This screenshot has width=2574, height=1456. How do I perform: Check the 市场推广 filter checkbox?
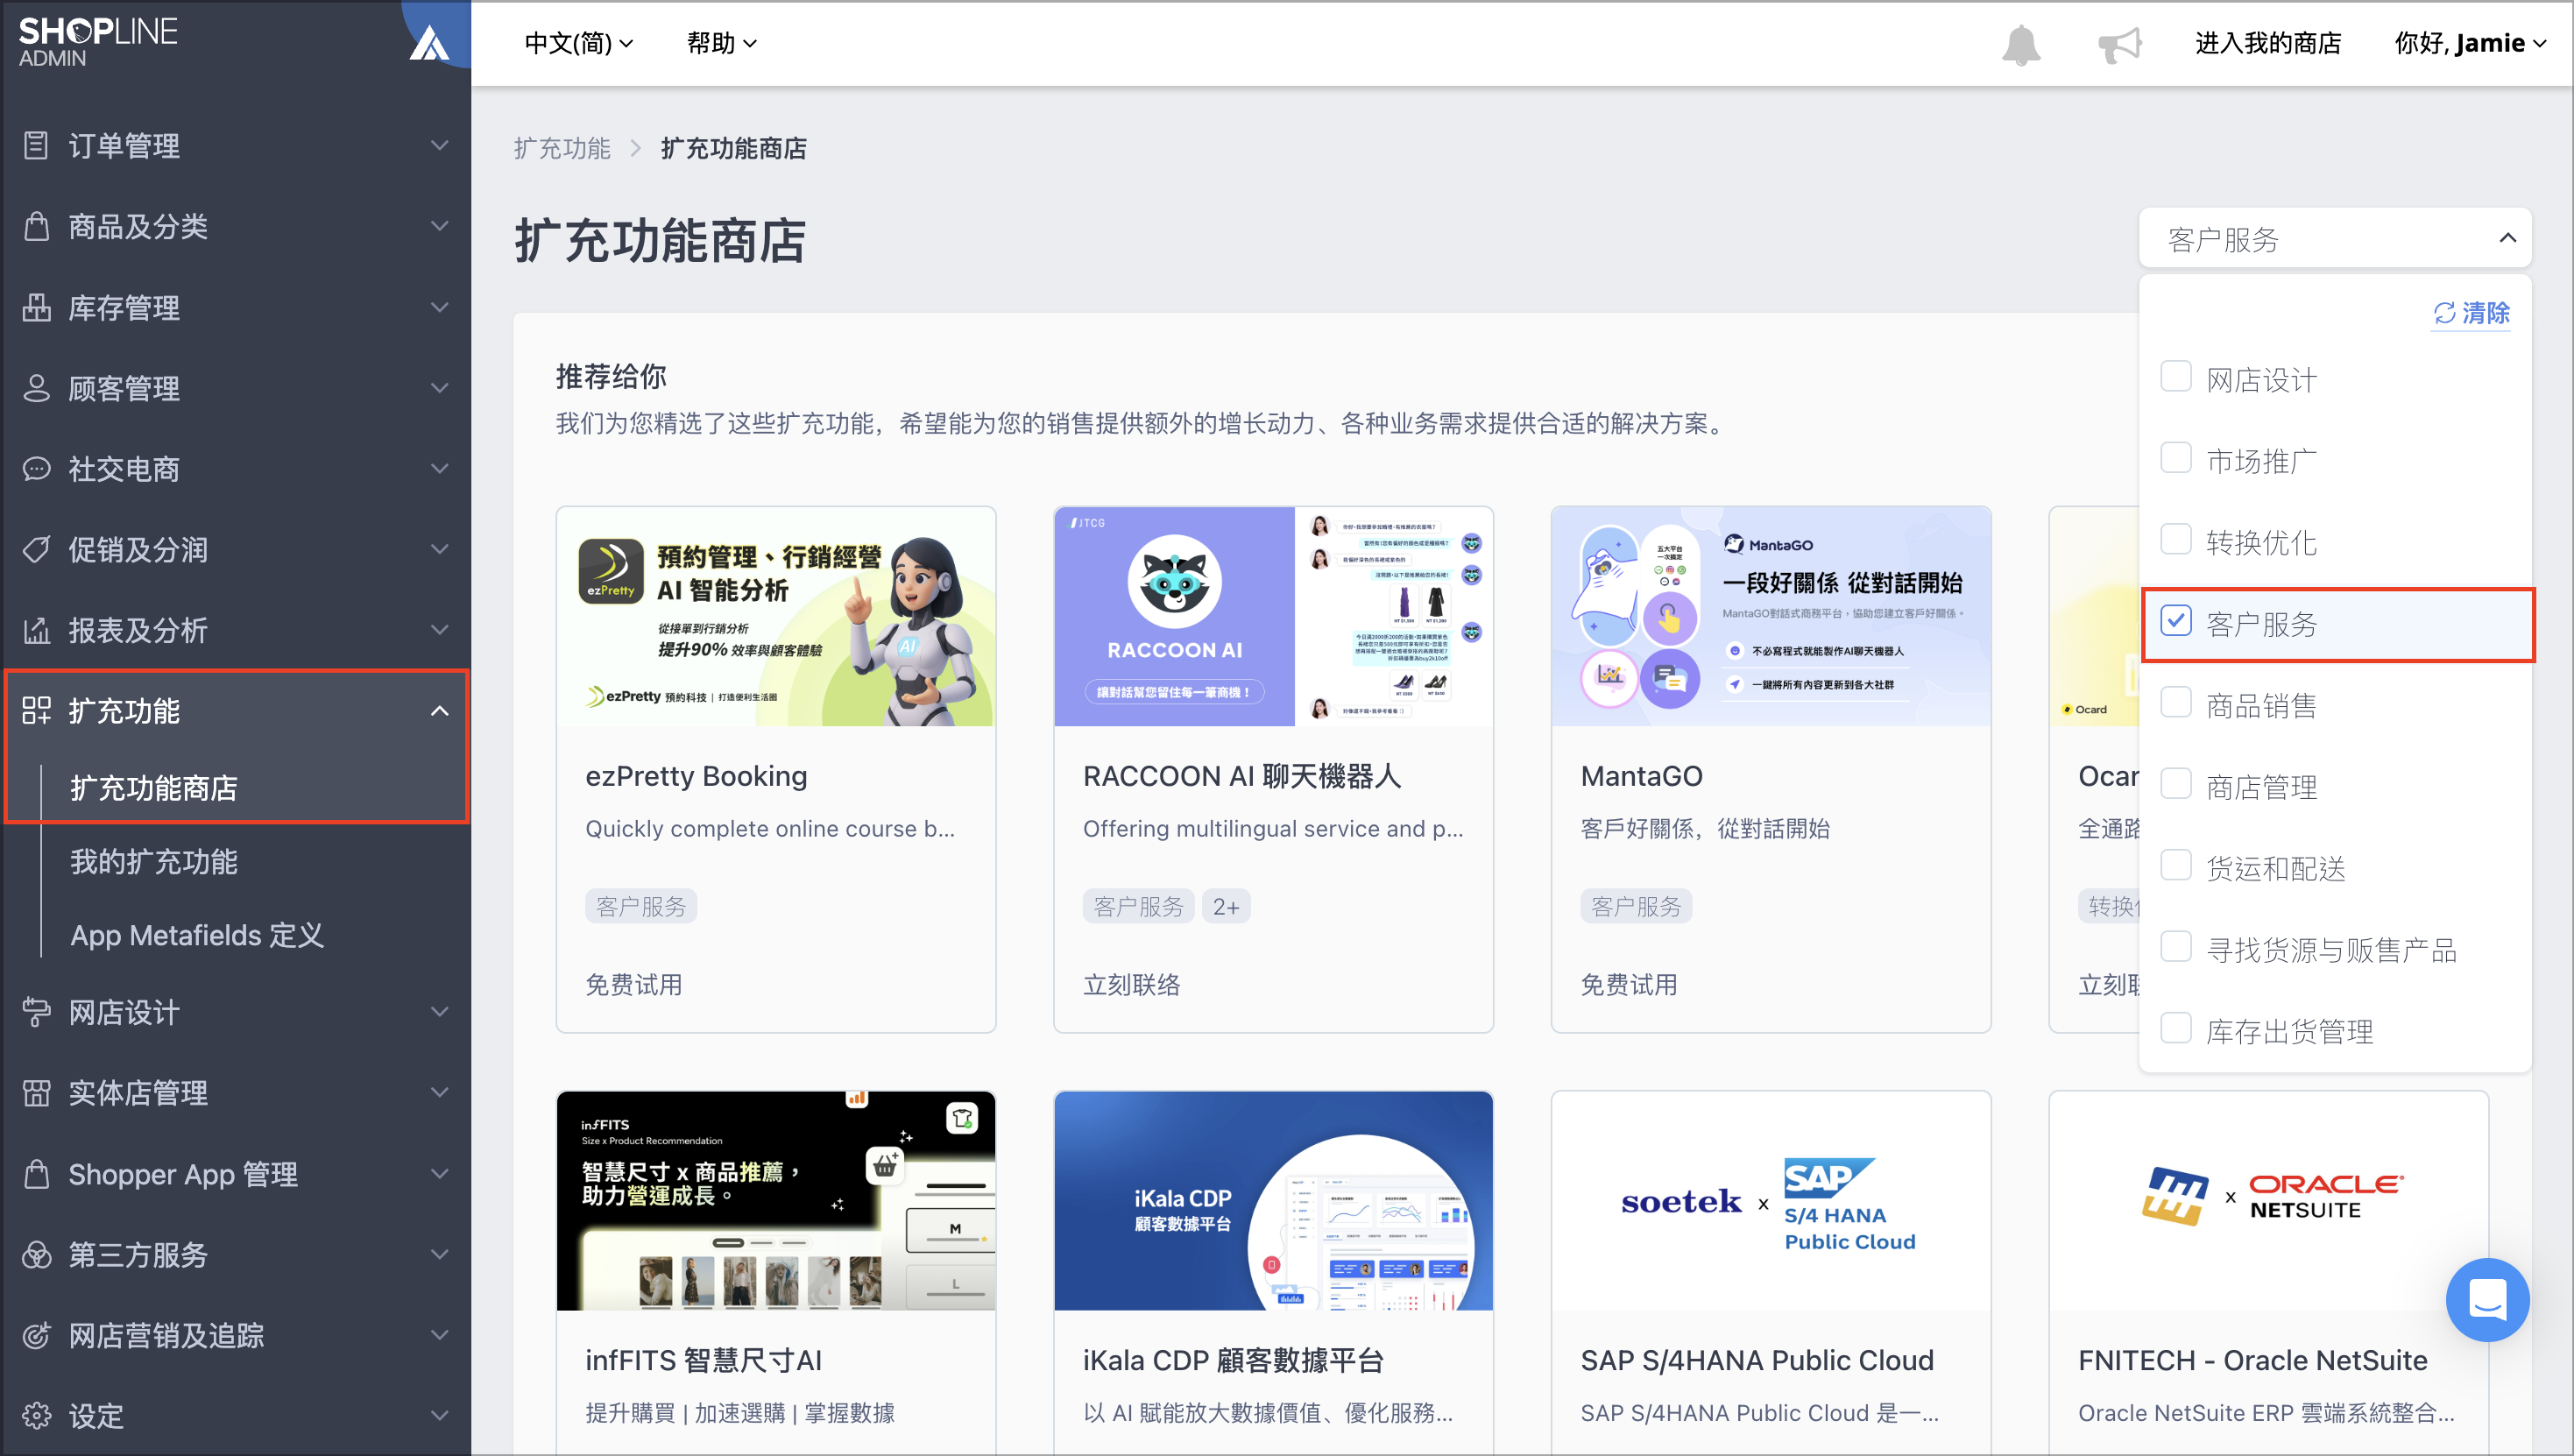pyautogui.click(x=2175, y=459)
